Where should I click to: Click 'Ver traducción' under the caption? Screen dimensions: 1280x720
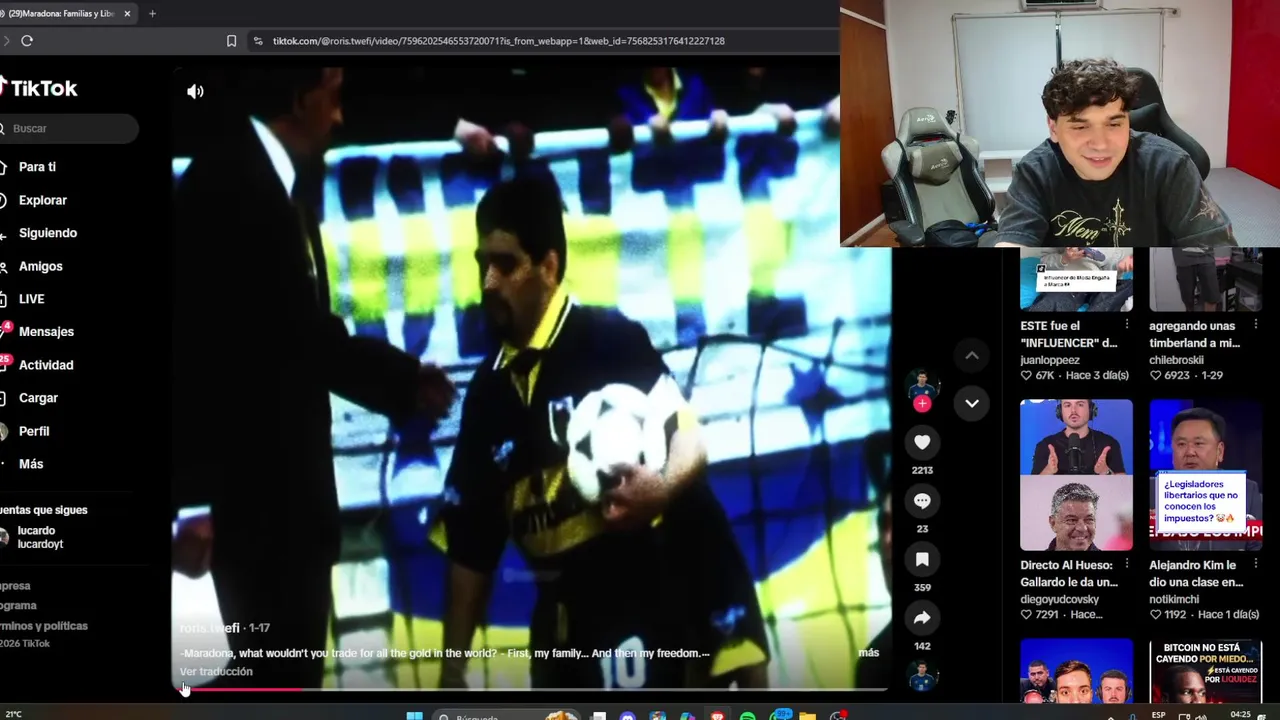[x=216, y=672]
